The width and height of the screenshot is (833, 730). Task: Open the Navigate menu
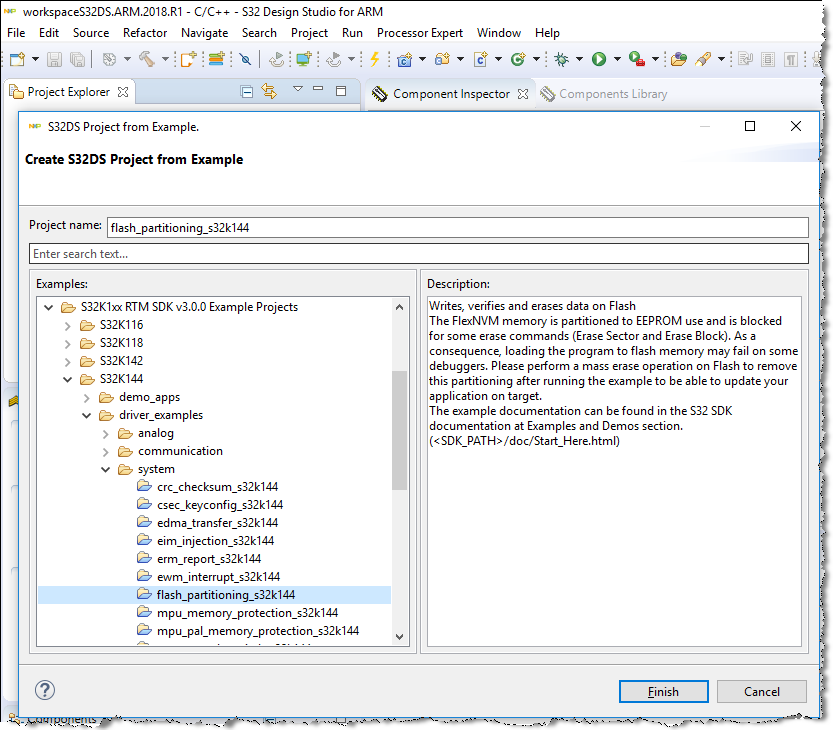(x=205, y=33)
